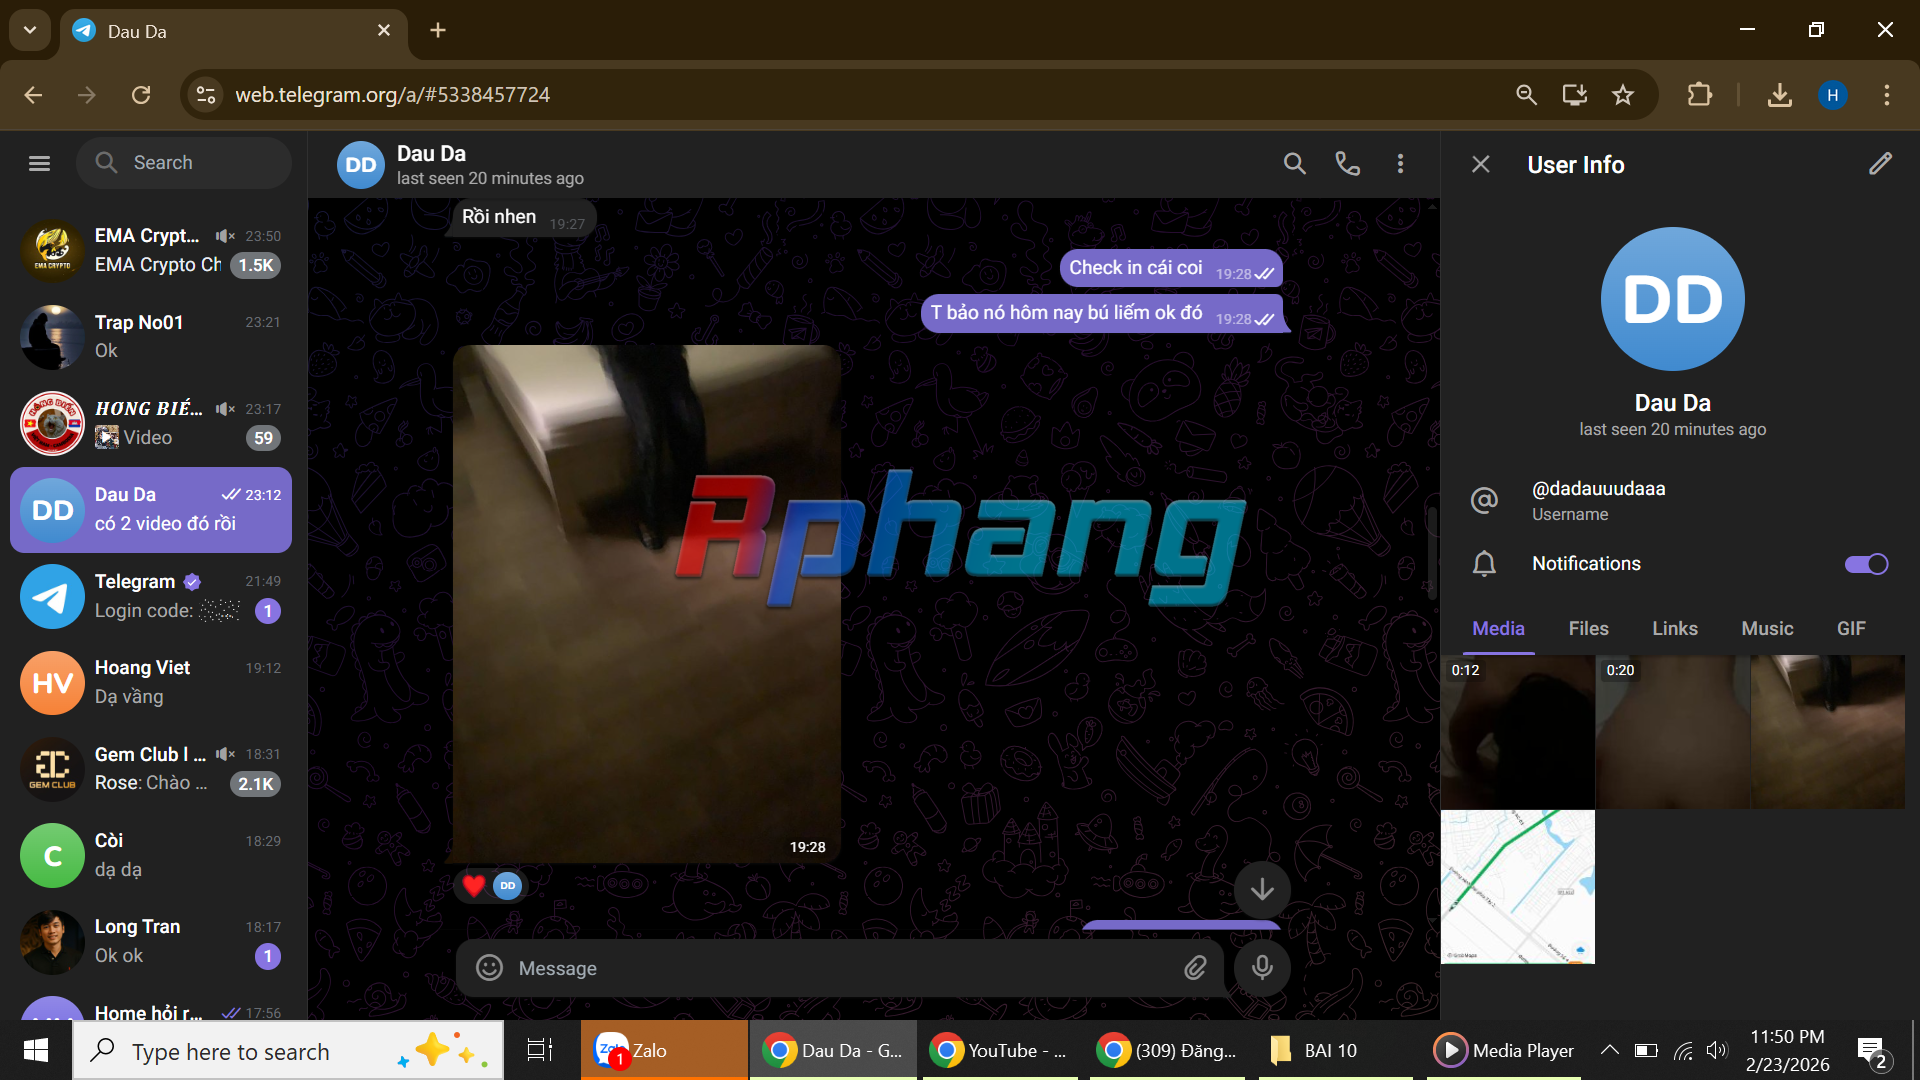Open the Gem Club chat
This screenshot has height=1080, width=1920.
coord(151,769)
